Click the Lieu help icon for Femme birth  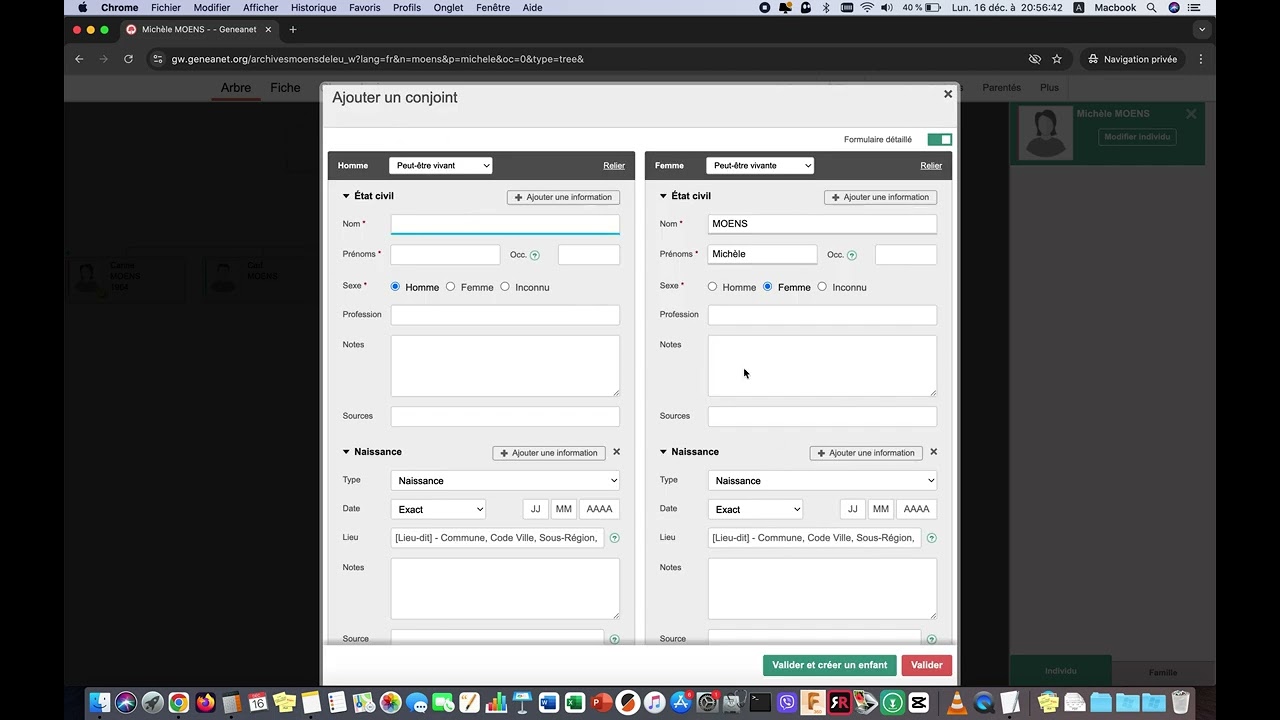931,538
